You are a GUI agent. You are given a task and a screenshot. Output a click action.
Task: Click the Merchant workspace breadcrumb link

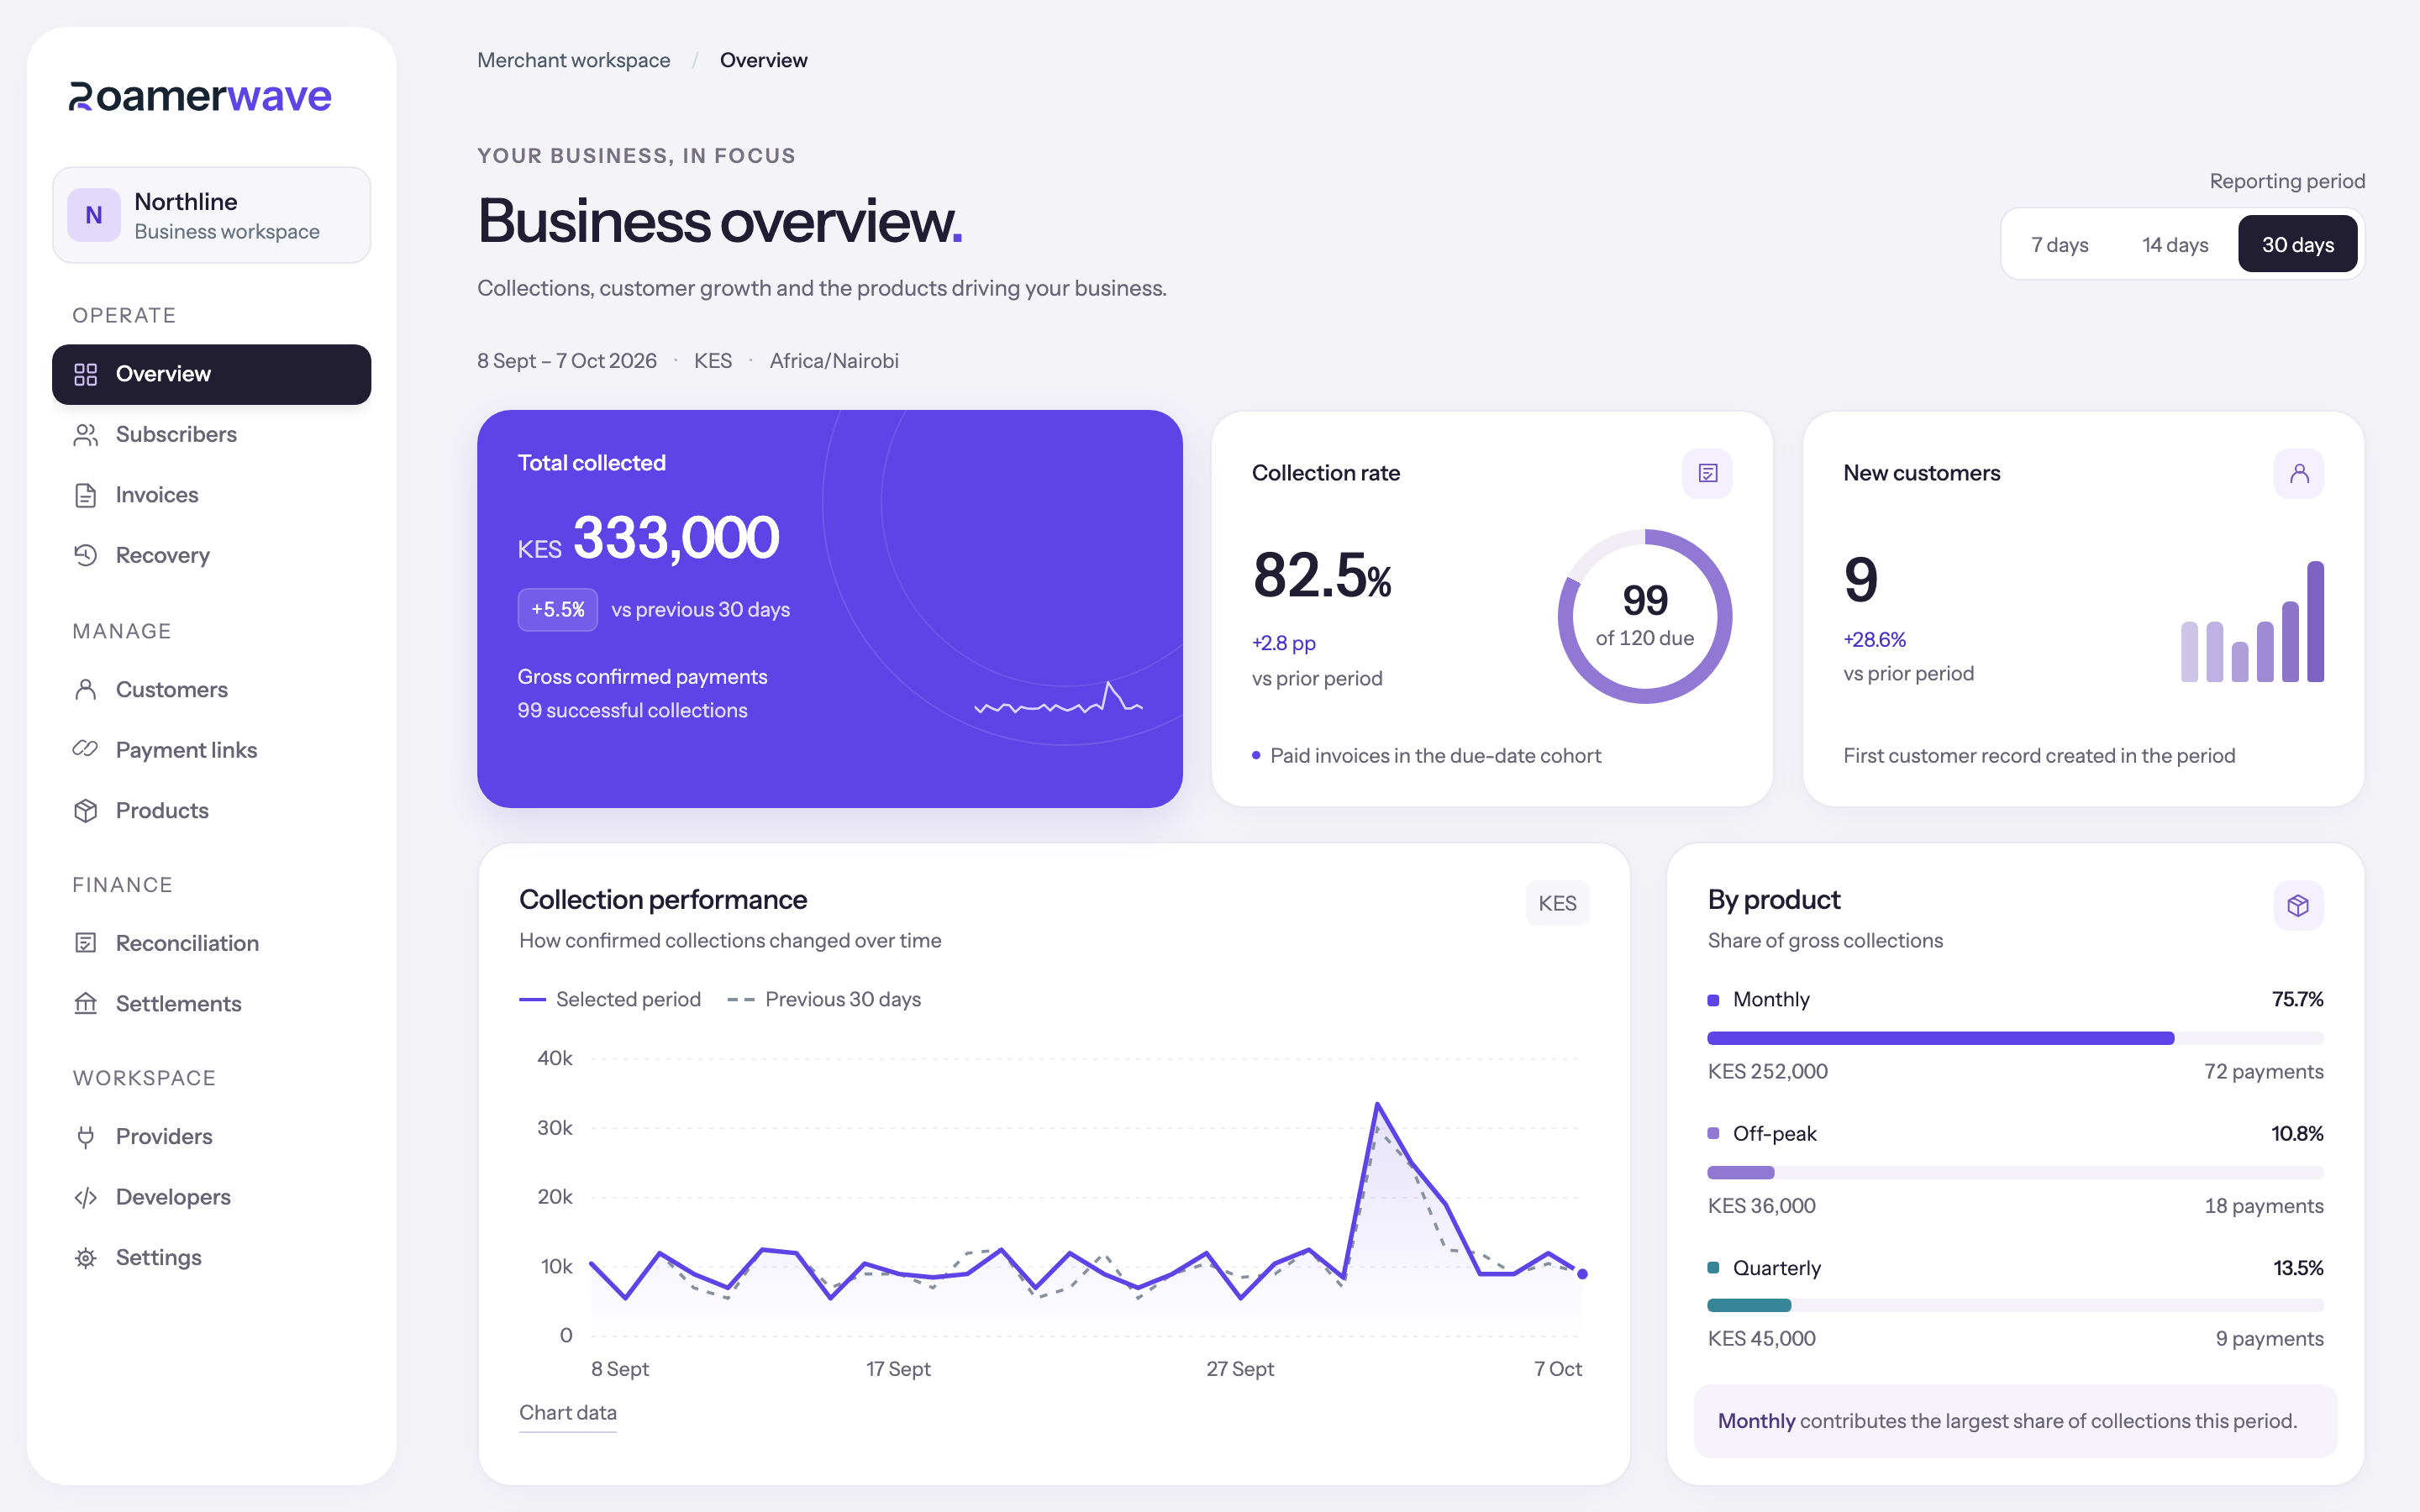click(x=574, y=61)
